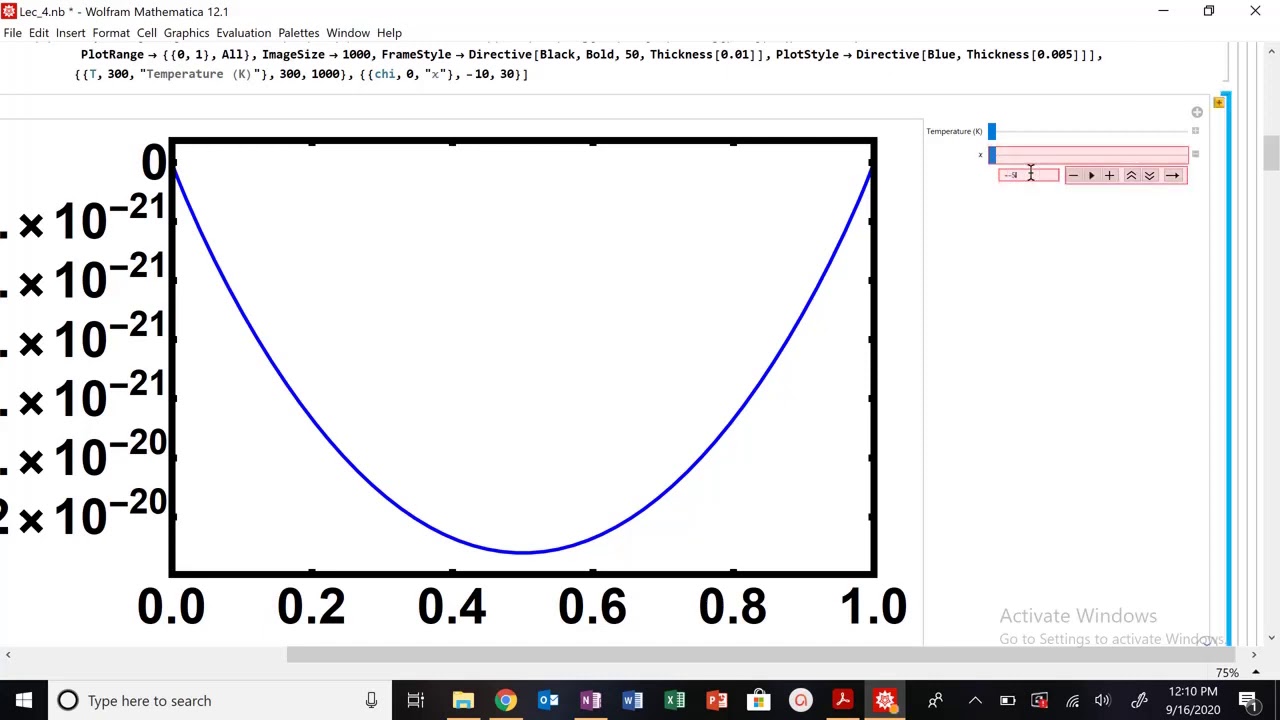The width and height of the screenshot is (1280, 720).
Task: Open PowerPoint from taskbar
Action: coord(717,700)
